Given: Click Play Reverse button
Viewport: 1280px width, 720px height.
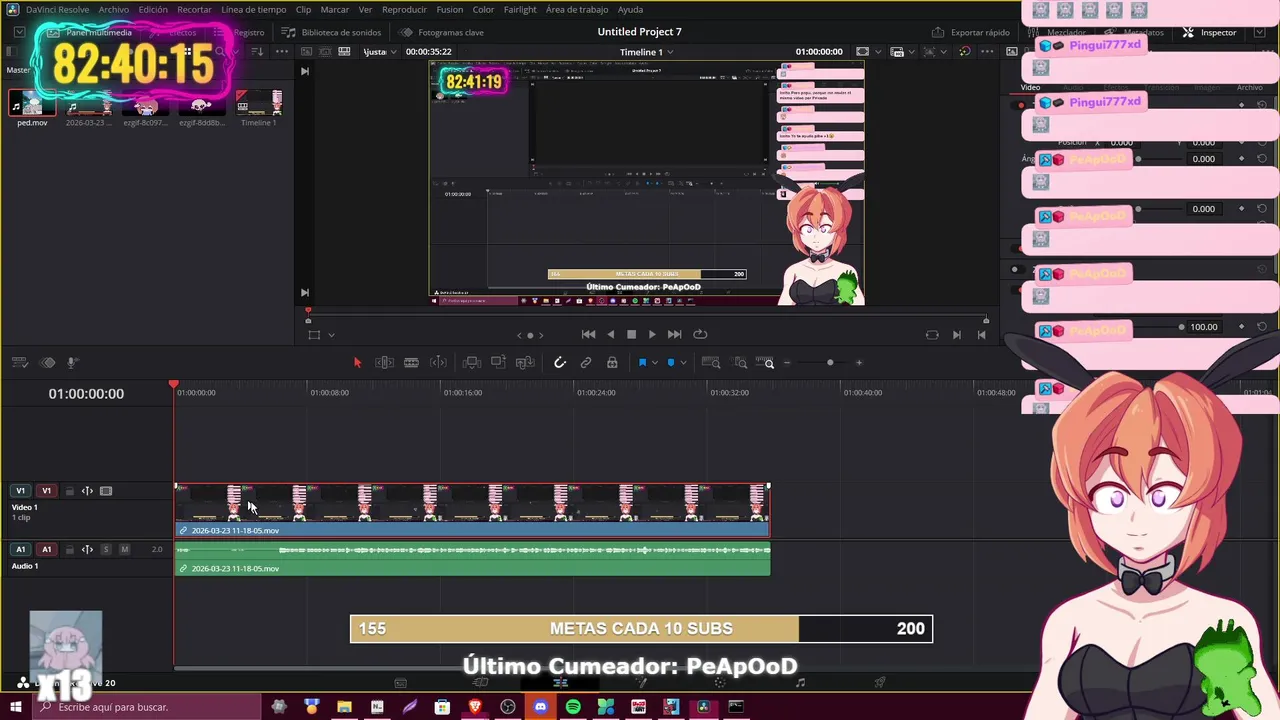Looking at the screenshot, I should (611, 334).
